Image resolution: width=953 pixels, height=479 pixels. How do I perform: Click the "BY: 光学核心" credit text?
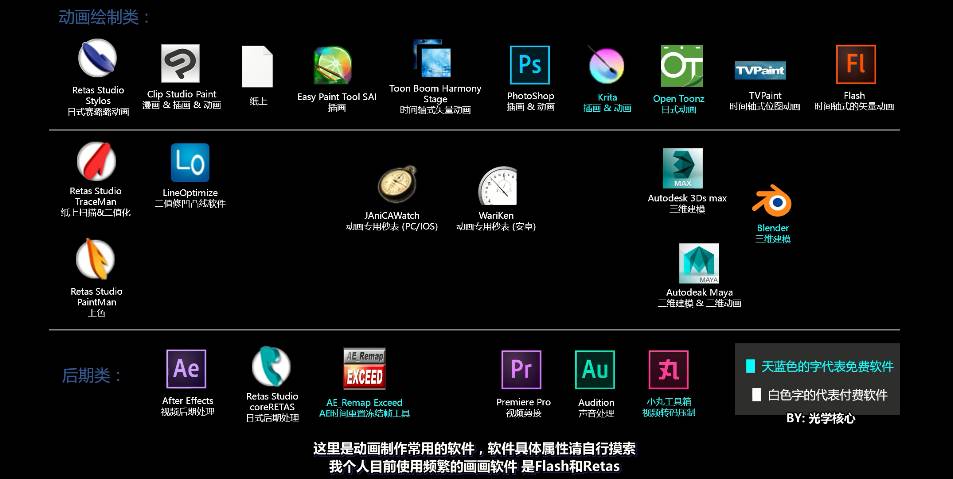(821, 418)
